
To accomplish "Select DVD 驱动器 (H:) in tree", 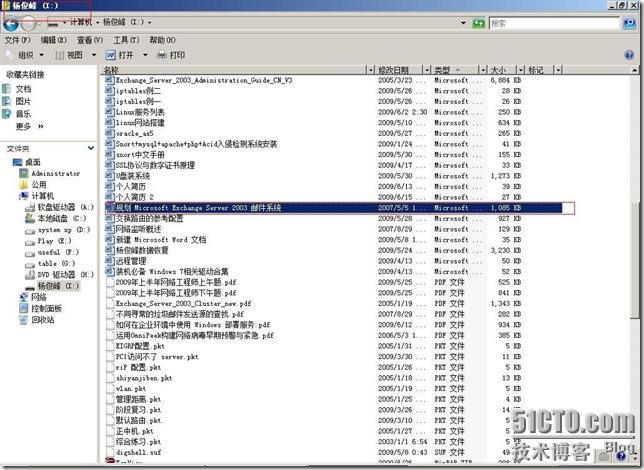I will (66, 274).
